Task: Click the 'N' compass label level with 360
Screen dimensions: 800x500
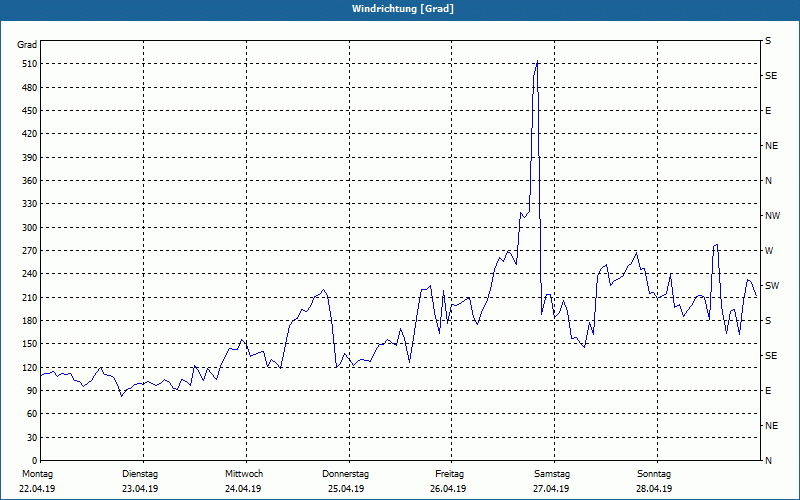Action: [x=768, y=181]
